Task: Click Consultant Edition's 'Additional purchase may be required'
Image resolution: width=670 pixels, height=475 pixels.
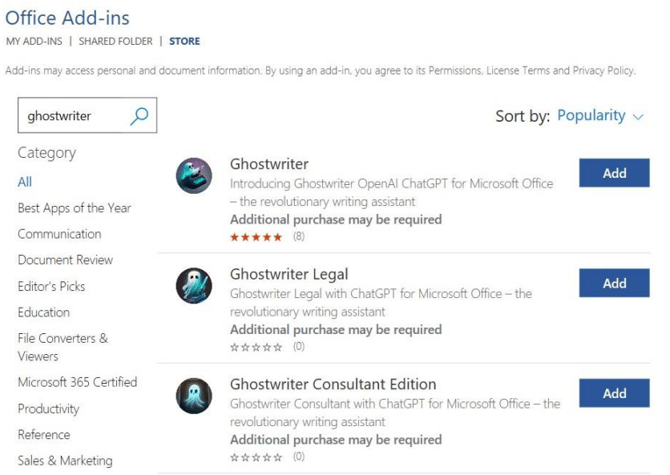Action: click(336, 440)
